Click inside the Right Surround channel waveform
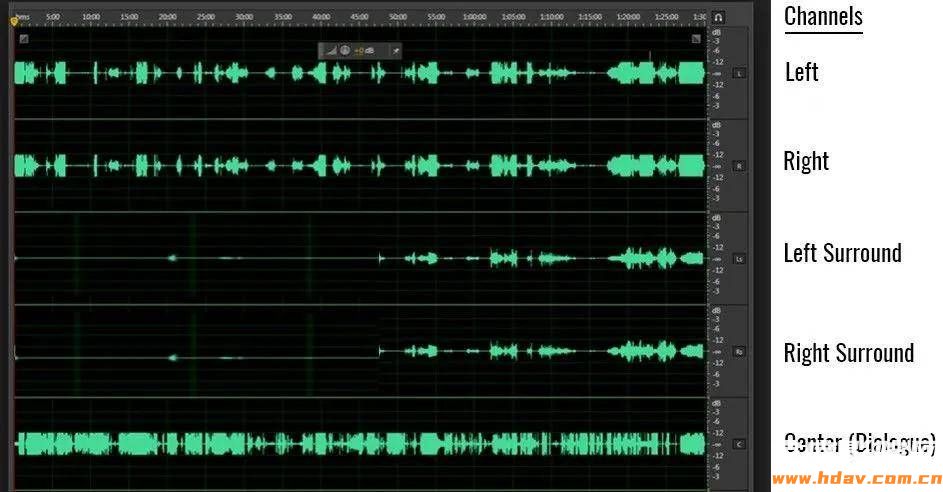 tap(360, 352)
